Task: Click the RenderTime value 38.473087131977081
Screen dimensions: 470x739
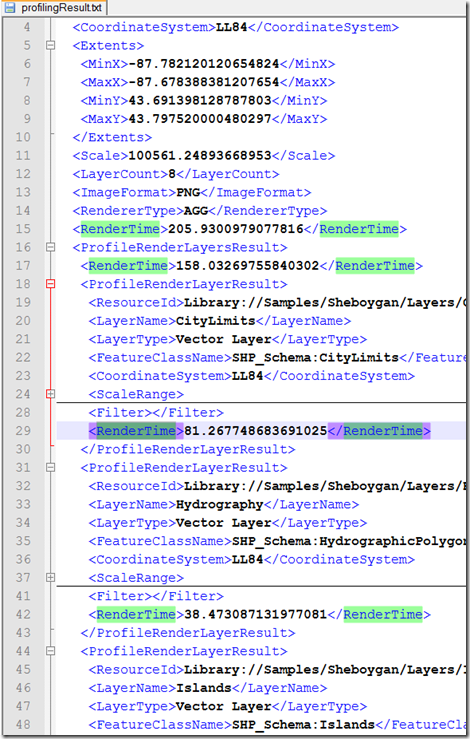Action: click(x=256, y=615)
